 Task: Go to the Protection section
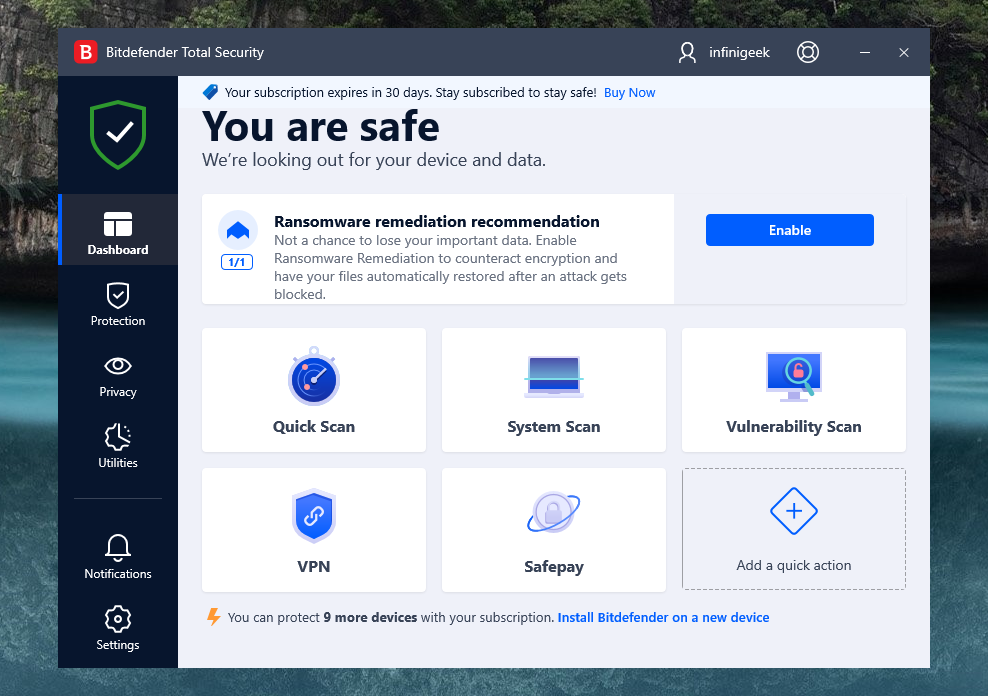(118, 304)
